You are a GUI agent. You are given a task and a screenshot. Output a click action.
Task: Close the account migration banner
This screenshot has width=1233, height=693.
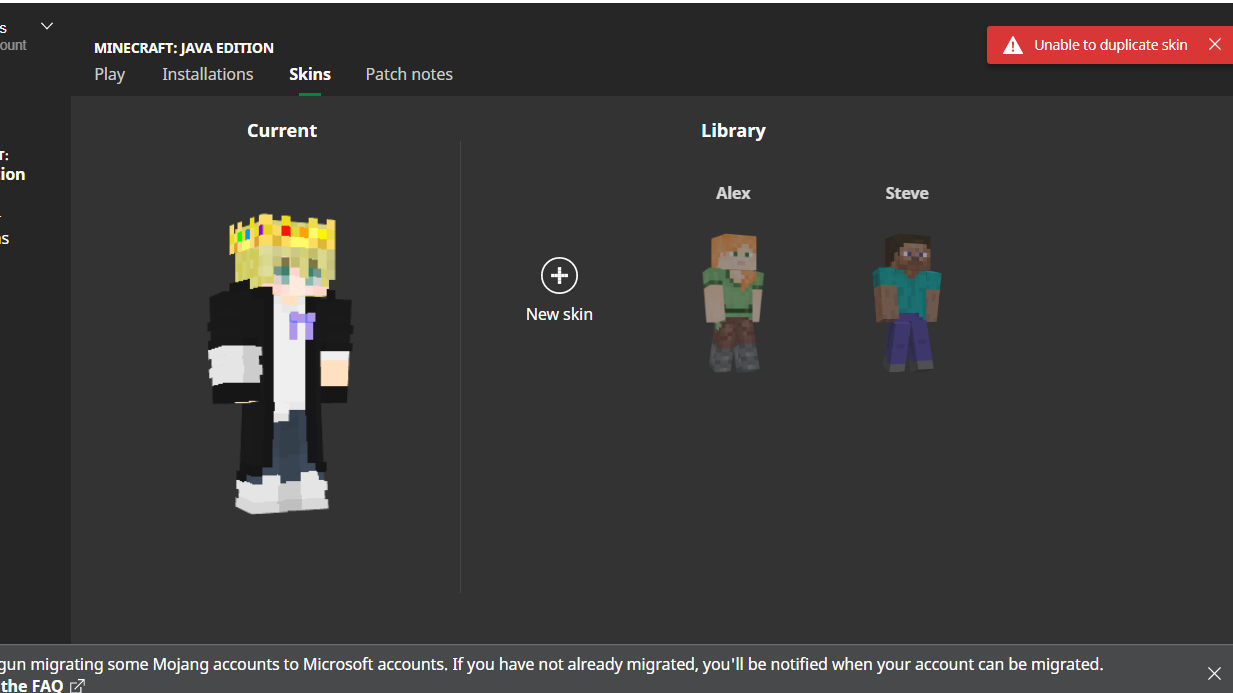[x=1213, y=673]
